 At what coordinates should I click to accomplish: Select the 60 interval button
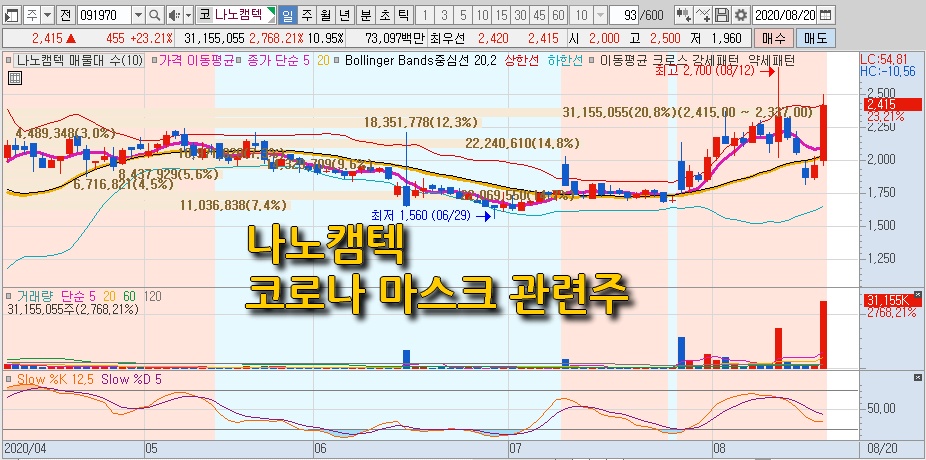click(x=557, y=15)
